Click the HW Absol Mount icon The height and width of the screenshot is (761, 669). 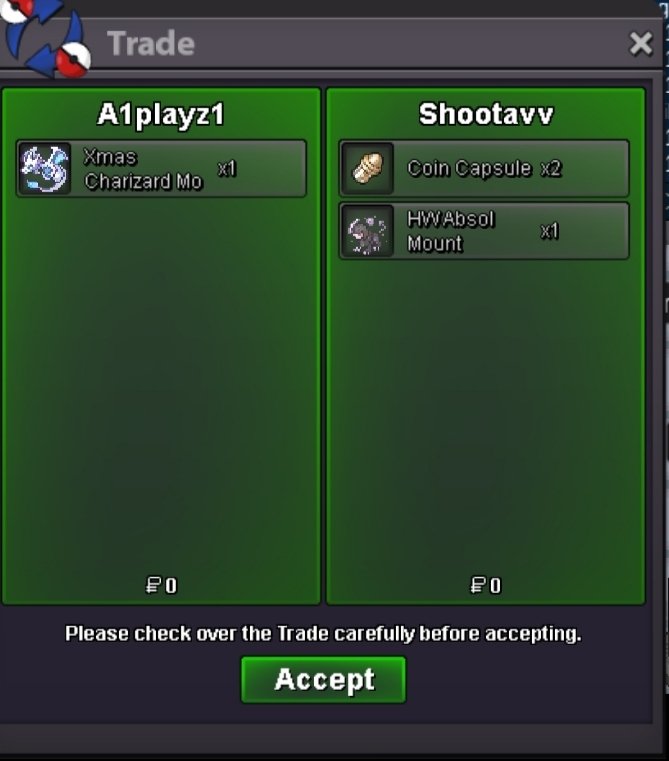click(x=368, y=231)
